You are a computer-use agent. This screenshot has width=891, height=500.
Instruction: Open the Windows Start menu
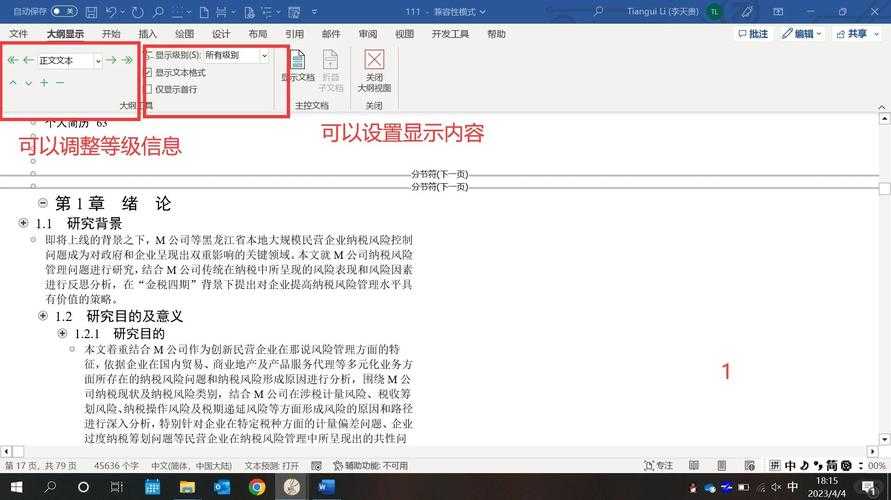coord(16,487)
